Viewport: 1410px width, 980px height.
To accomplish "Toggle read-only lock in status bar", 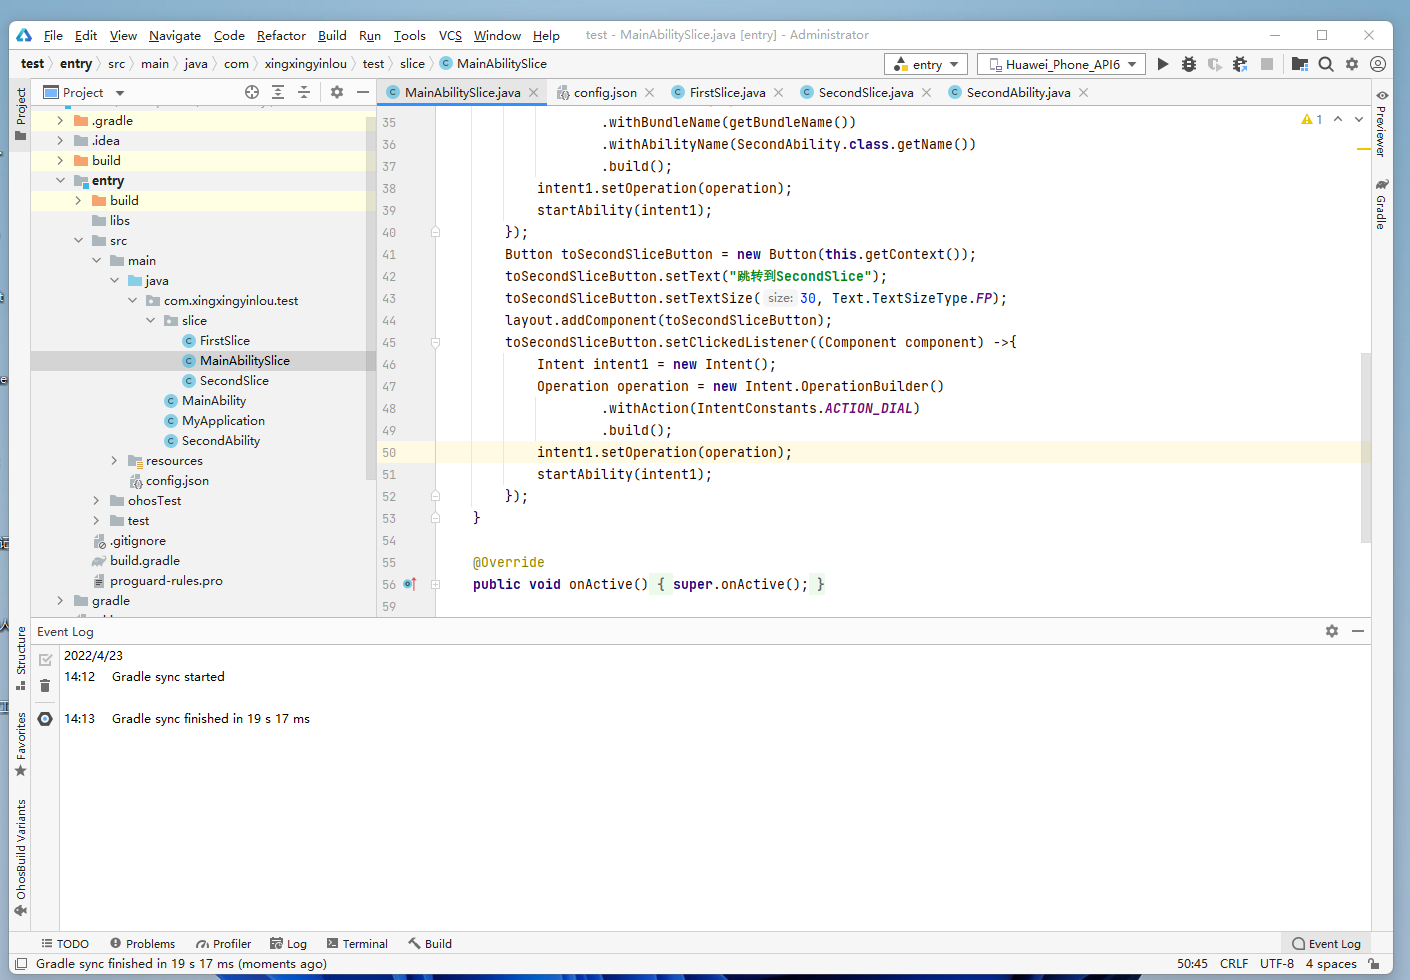I will (1374, 964).
